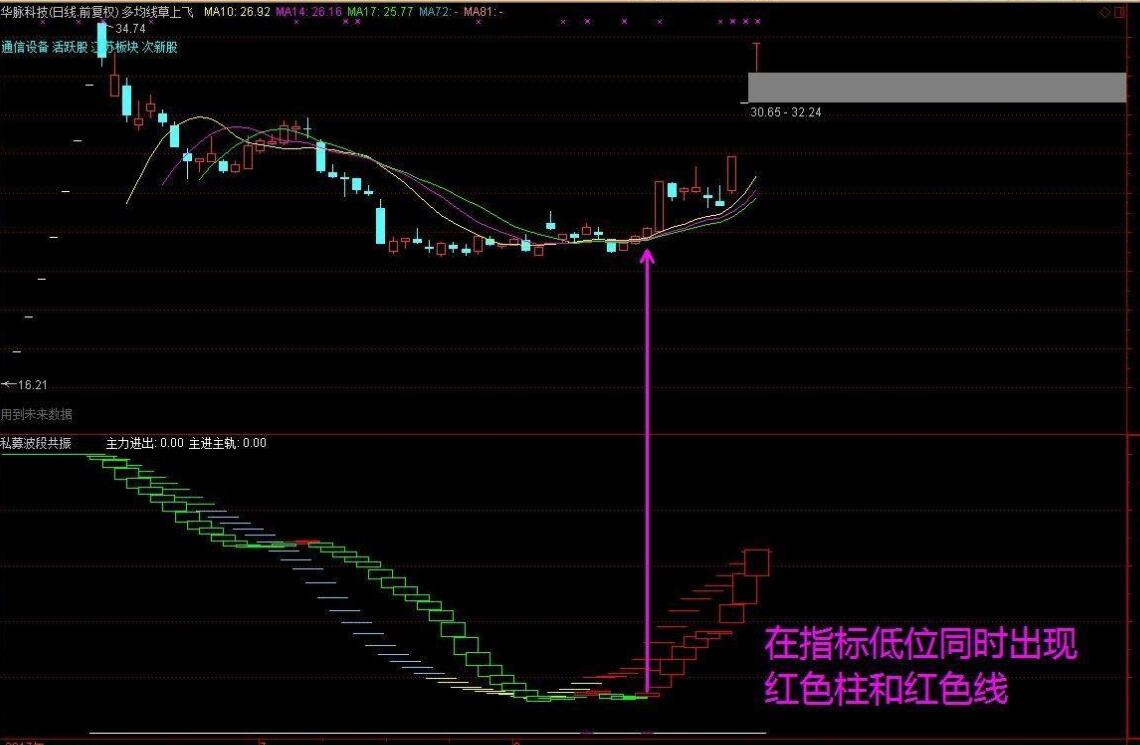Select the 私募波段共振 indicator name

[36, 443]
